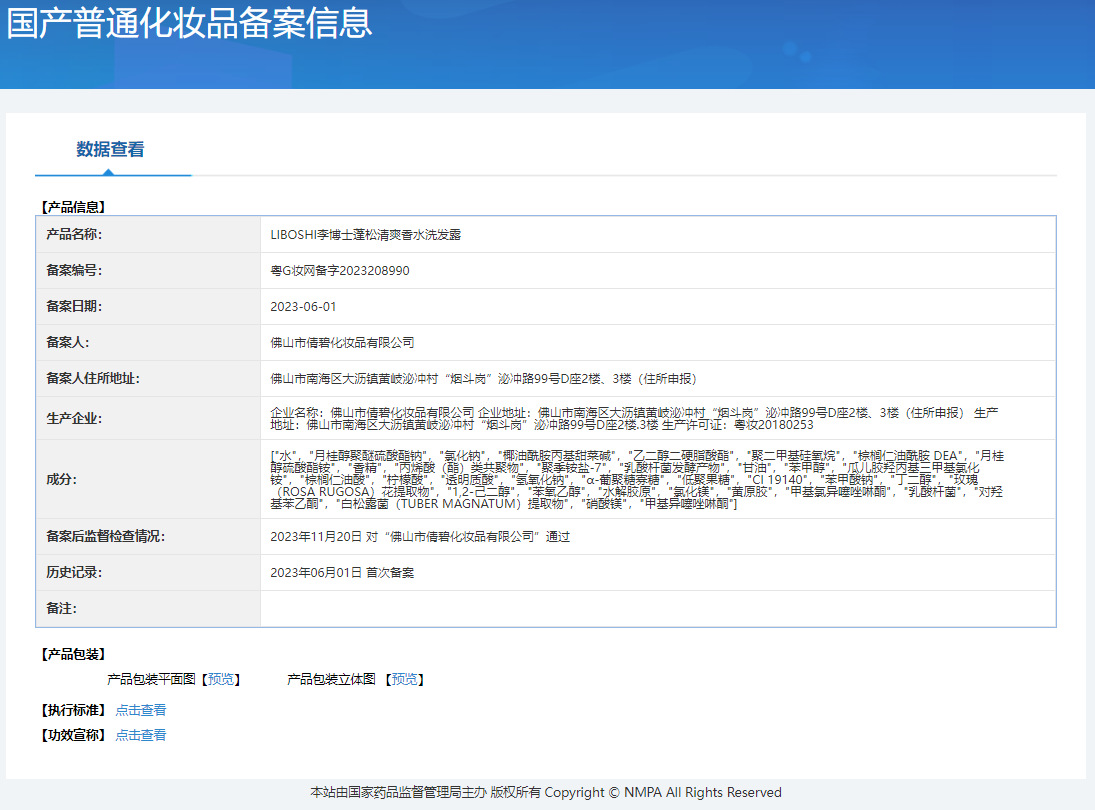1095x810 pixels.
Task: Click the 备注 label
Action: [61, 608]
